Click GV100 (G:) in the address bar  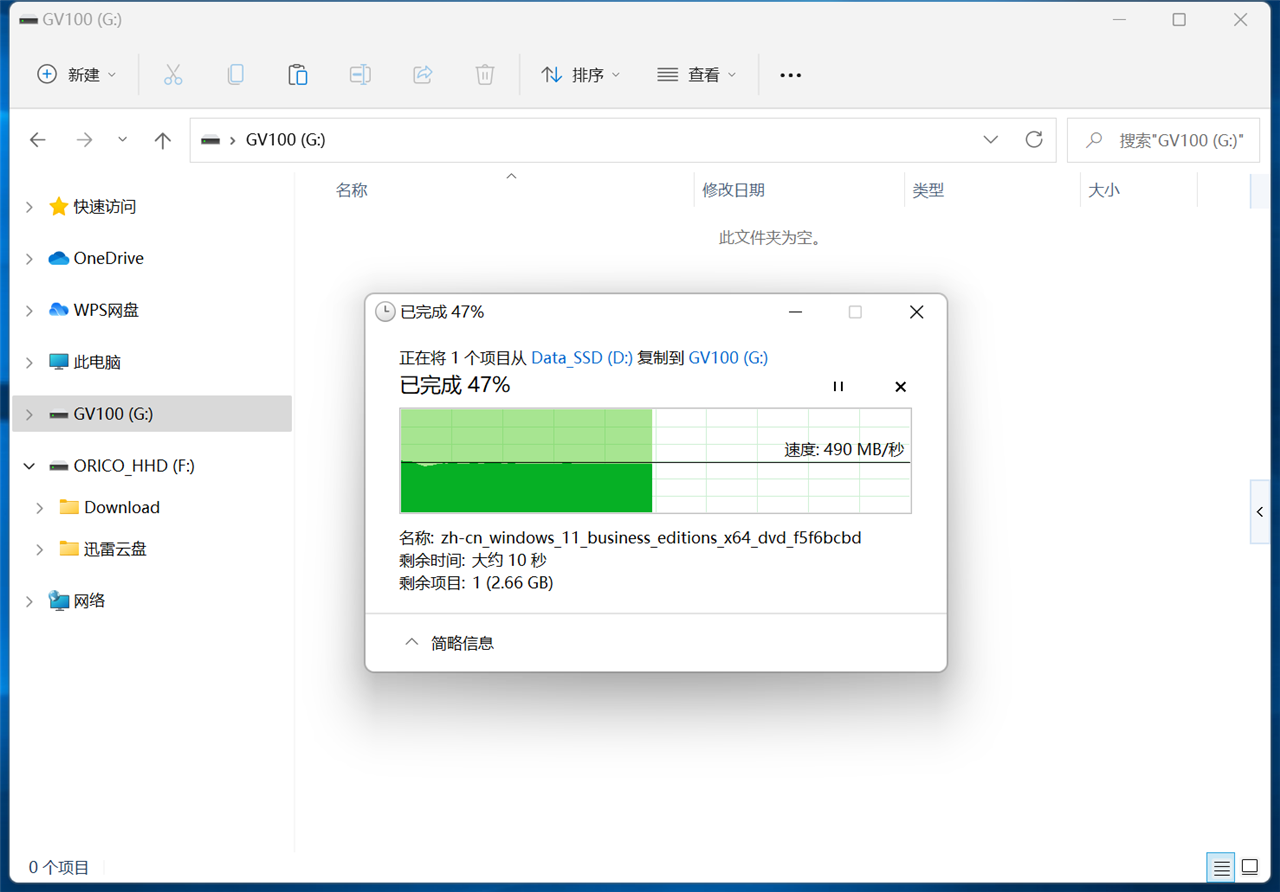click(285, 140)
